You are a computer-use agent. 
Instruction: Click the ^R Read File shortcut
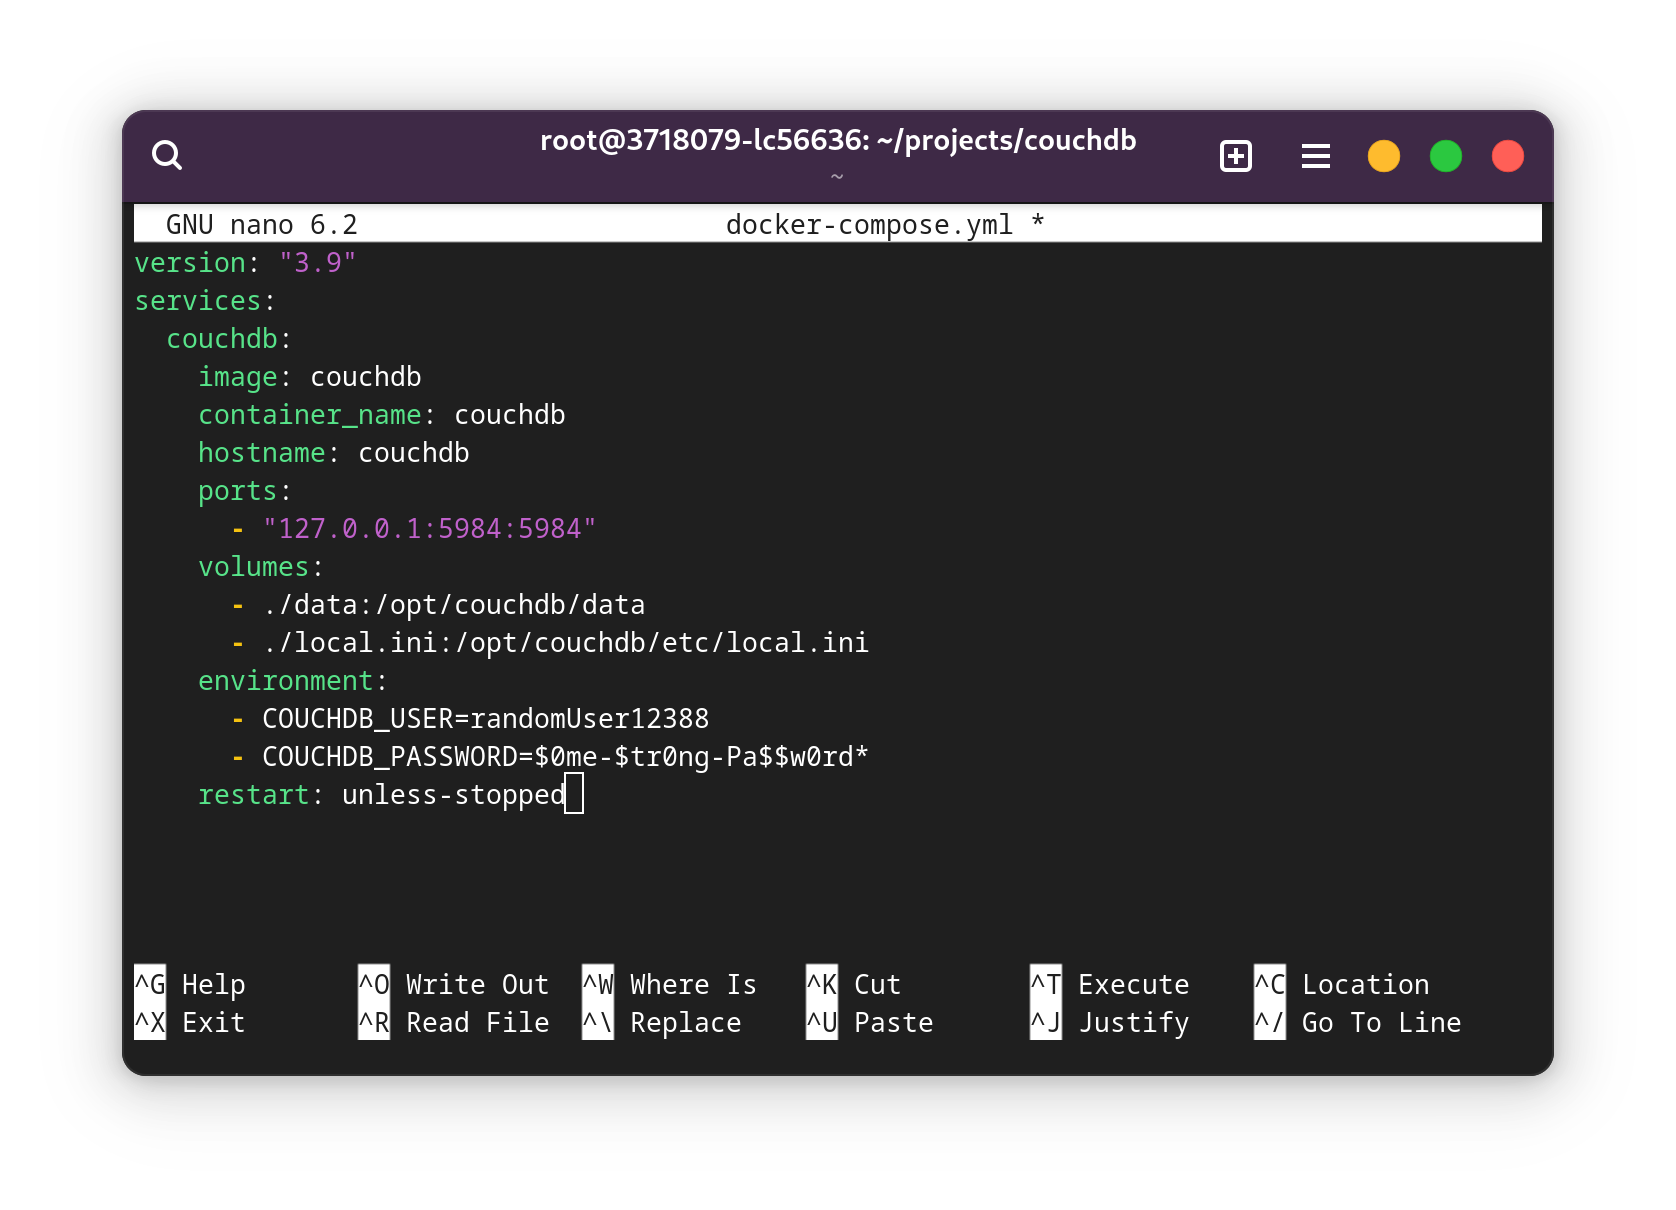[x=454, y=1022]
